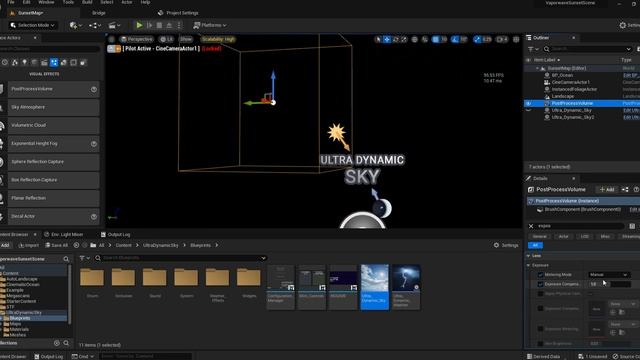Screen dimensions: 640x360
Task: Click the viewport layout maximize icon
Action: [x=516, y=39]
